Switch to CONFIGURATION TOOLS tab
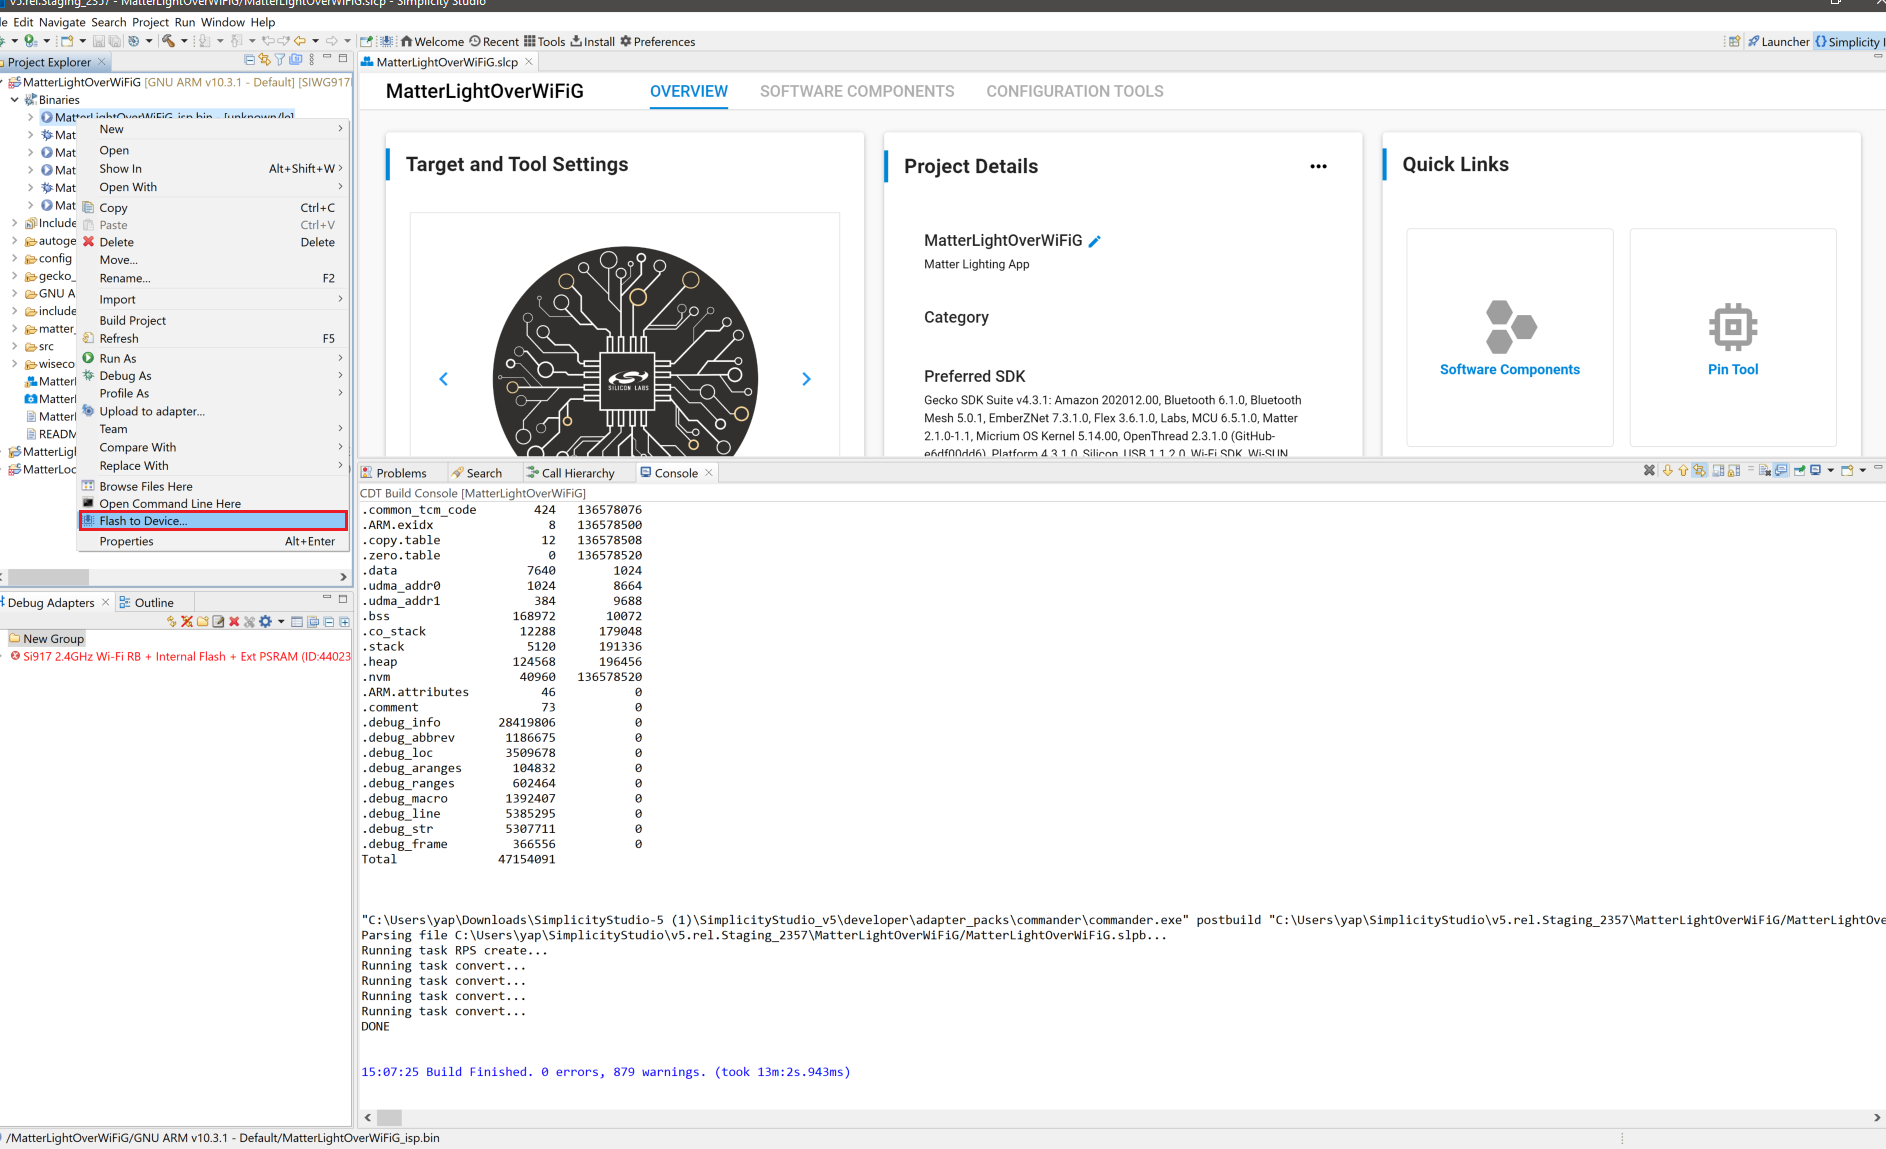Image resolution: width=1886 pixels, height=1149 pixels. [1075, 91]
